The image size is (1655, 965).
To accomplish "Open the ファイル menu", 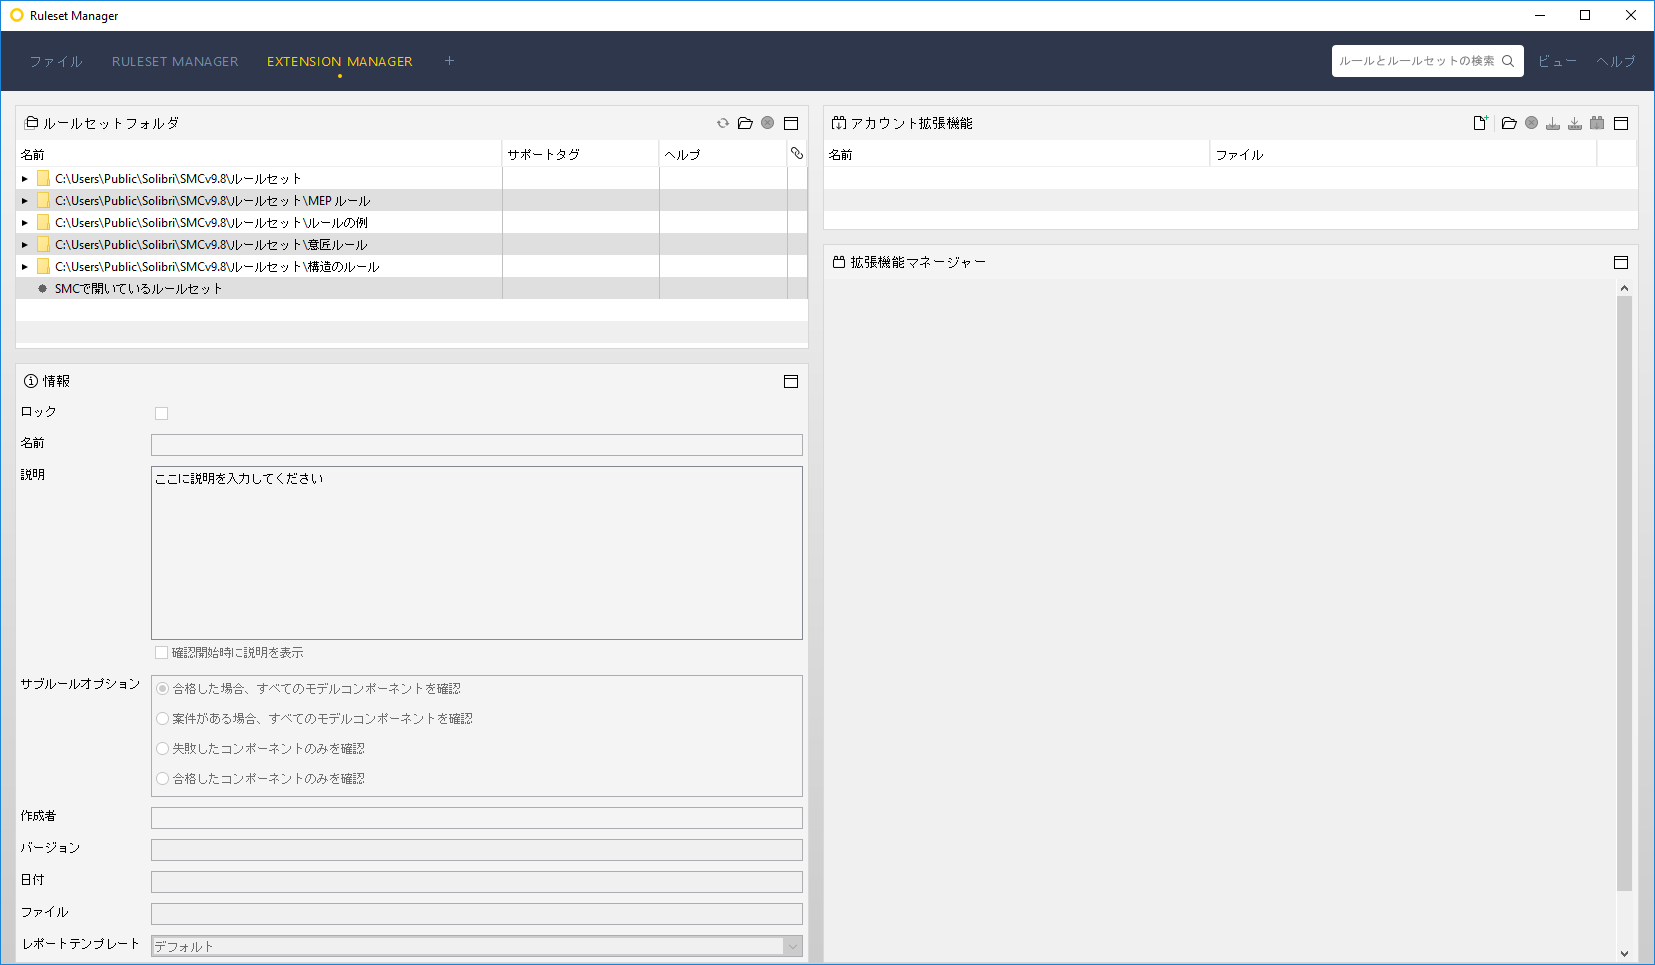I will click(x=56, y=61).
